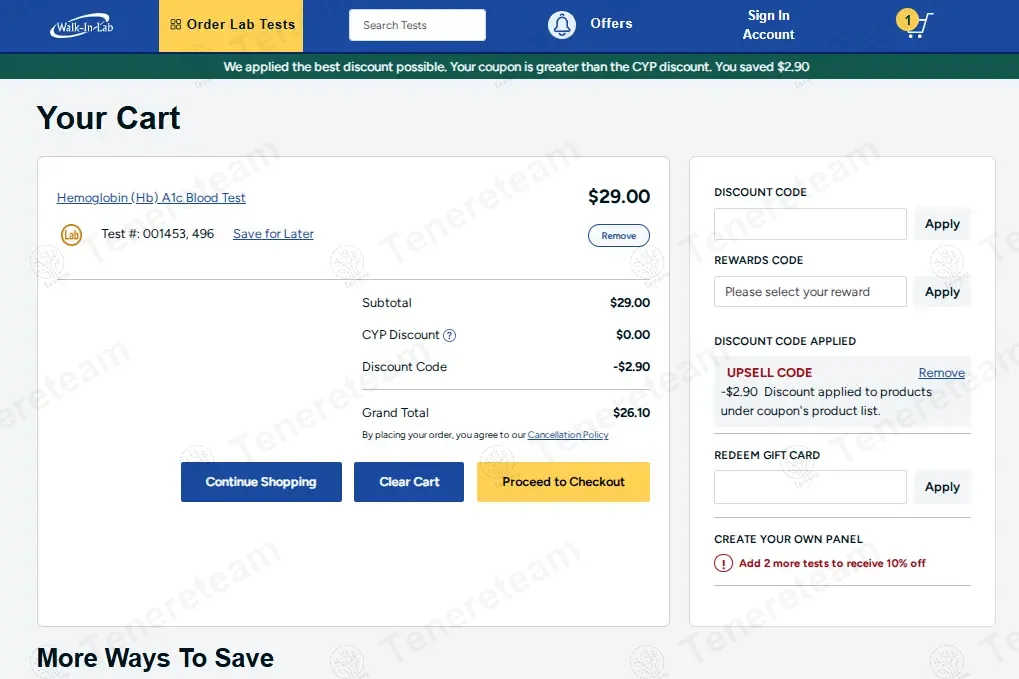This screenshot has height=679, width=1019.
Task: Open the shopping cart icon
Action: coord(917,24)
